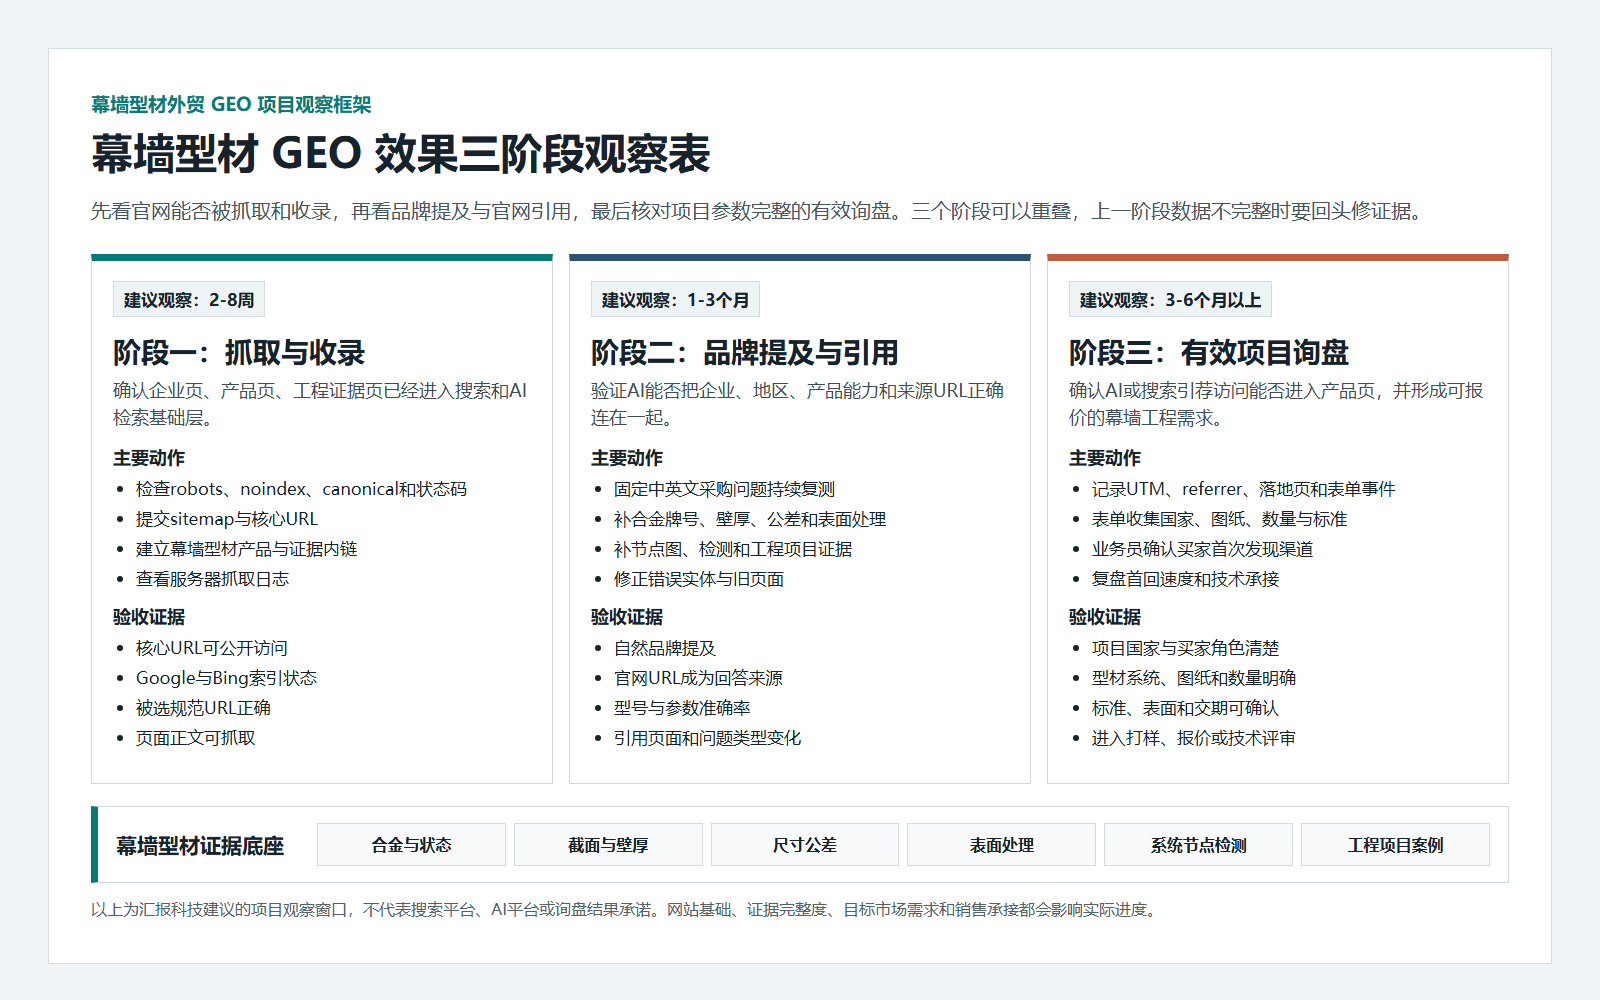The height and width of the screenshot is (1000, 1600).
Task: Click 进入打样、报价或技术评审 item
Action: pos(1194,738)
